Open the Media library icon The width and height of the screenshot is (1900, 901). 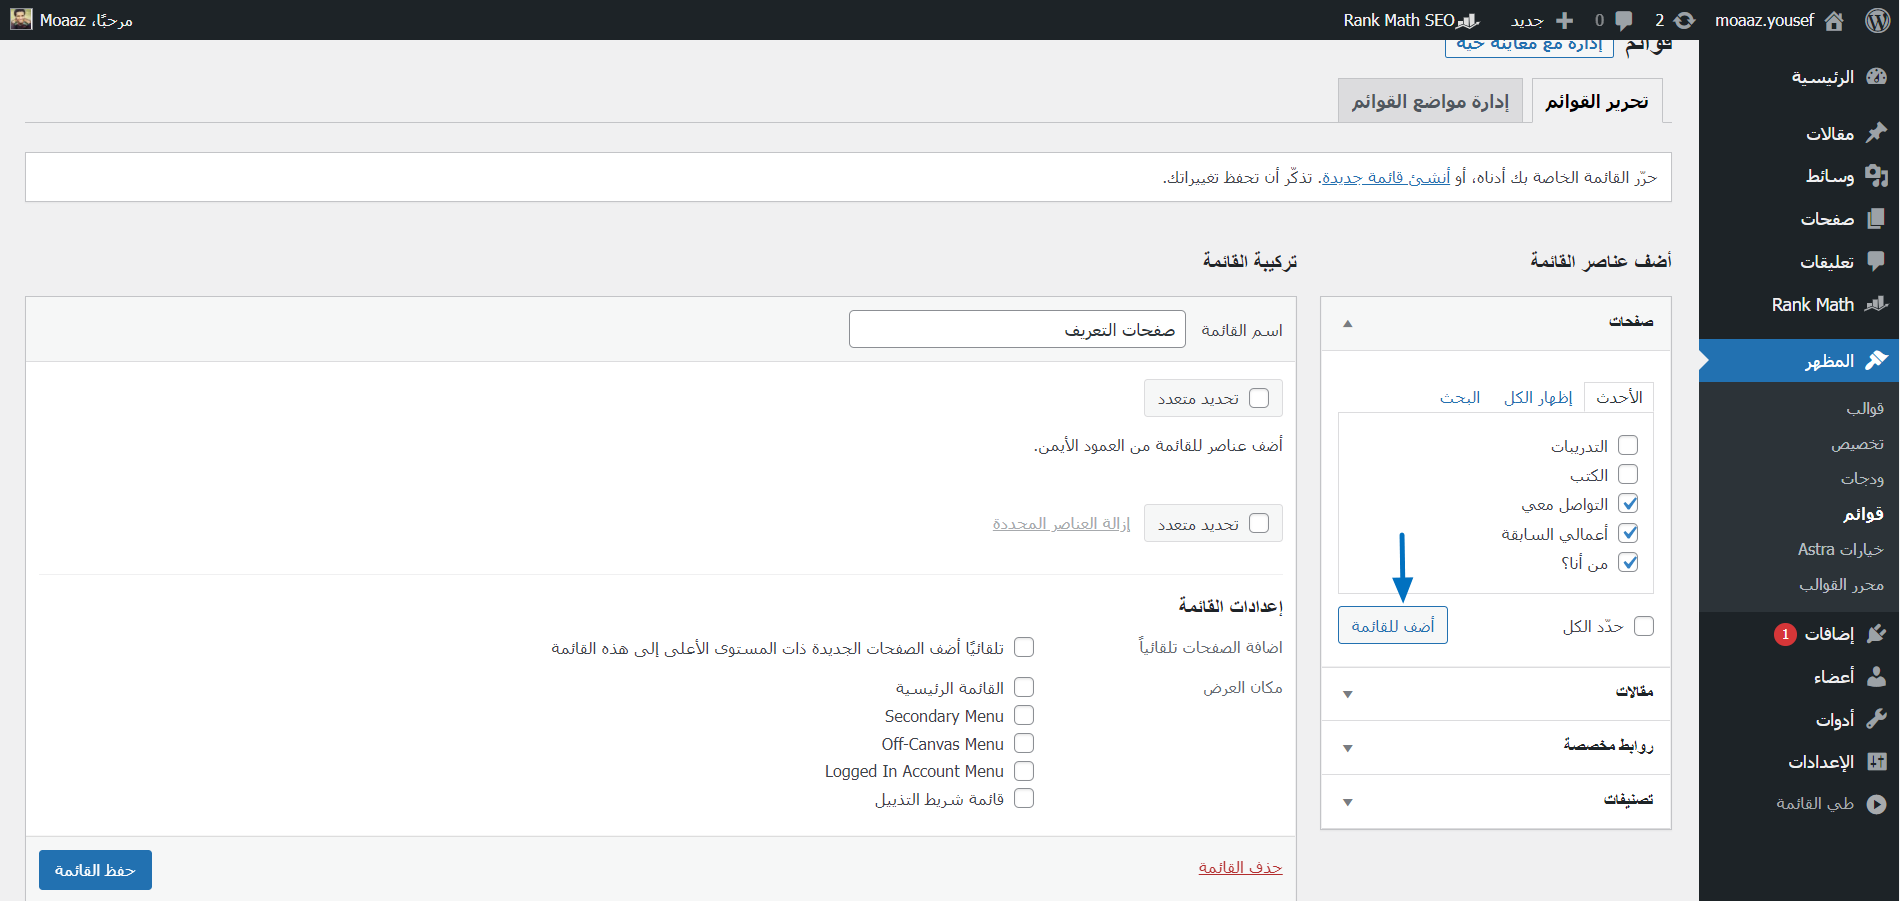click(x=1877, y=176)
